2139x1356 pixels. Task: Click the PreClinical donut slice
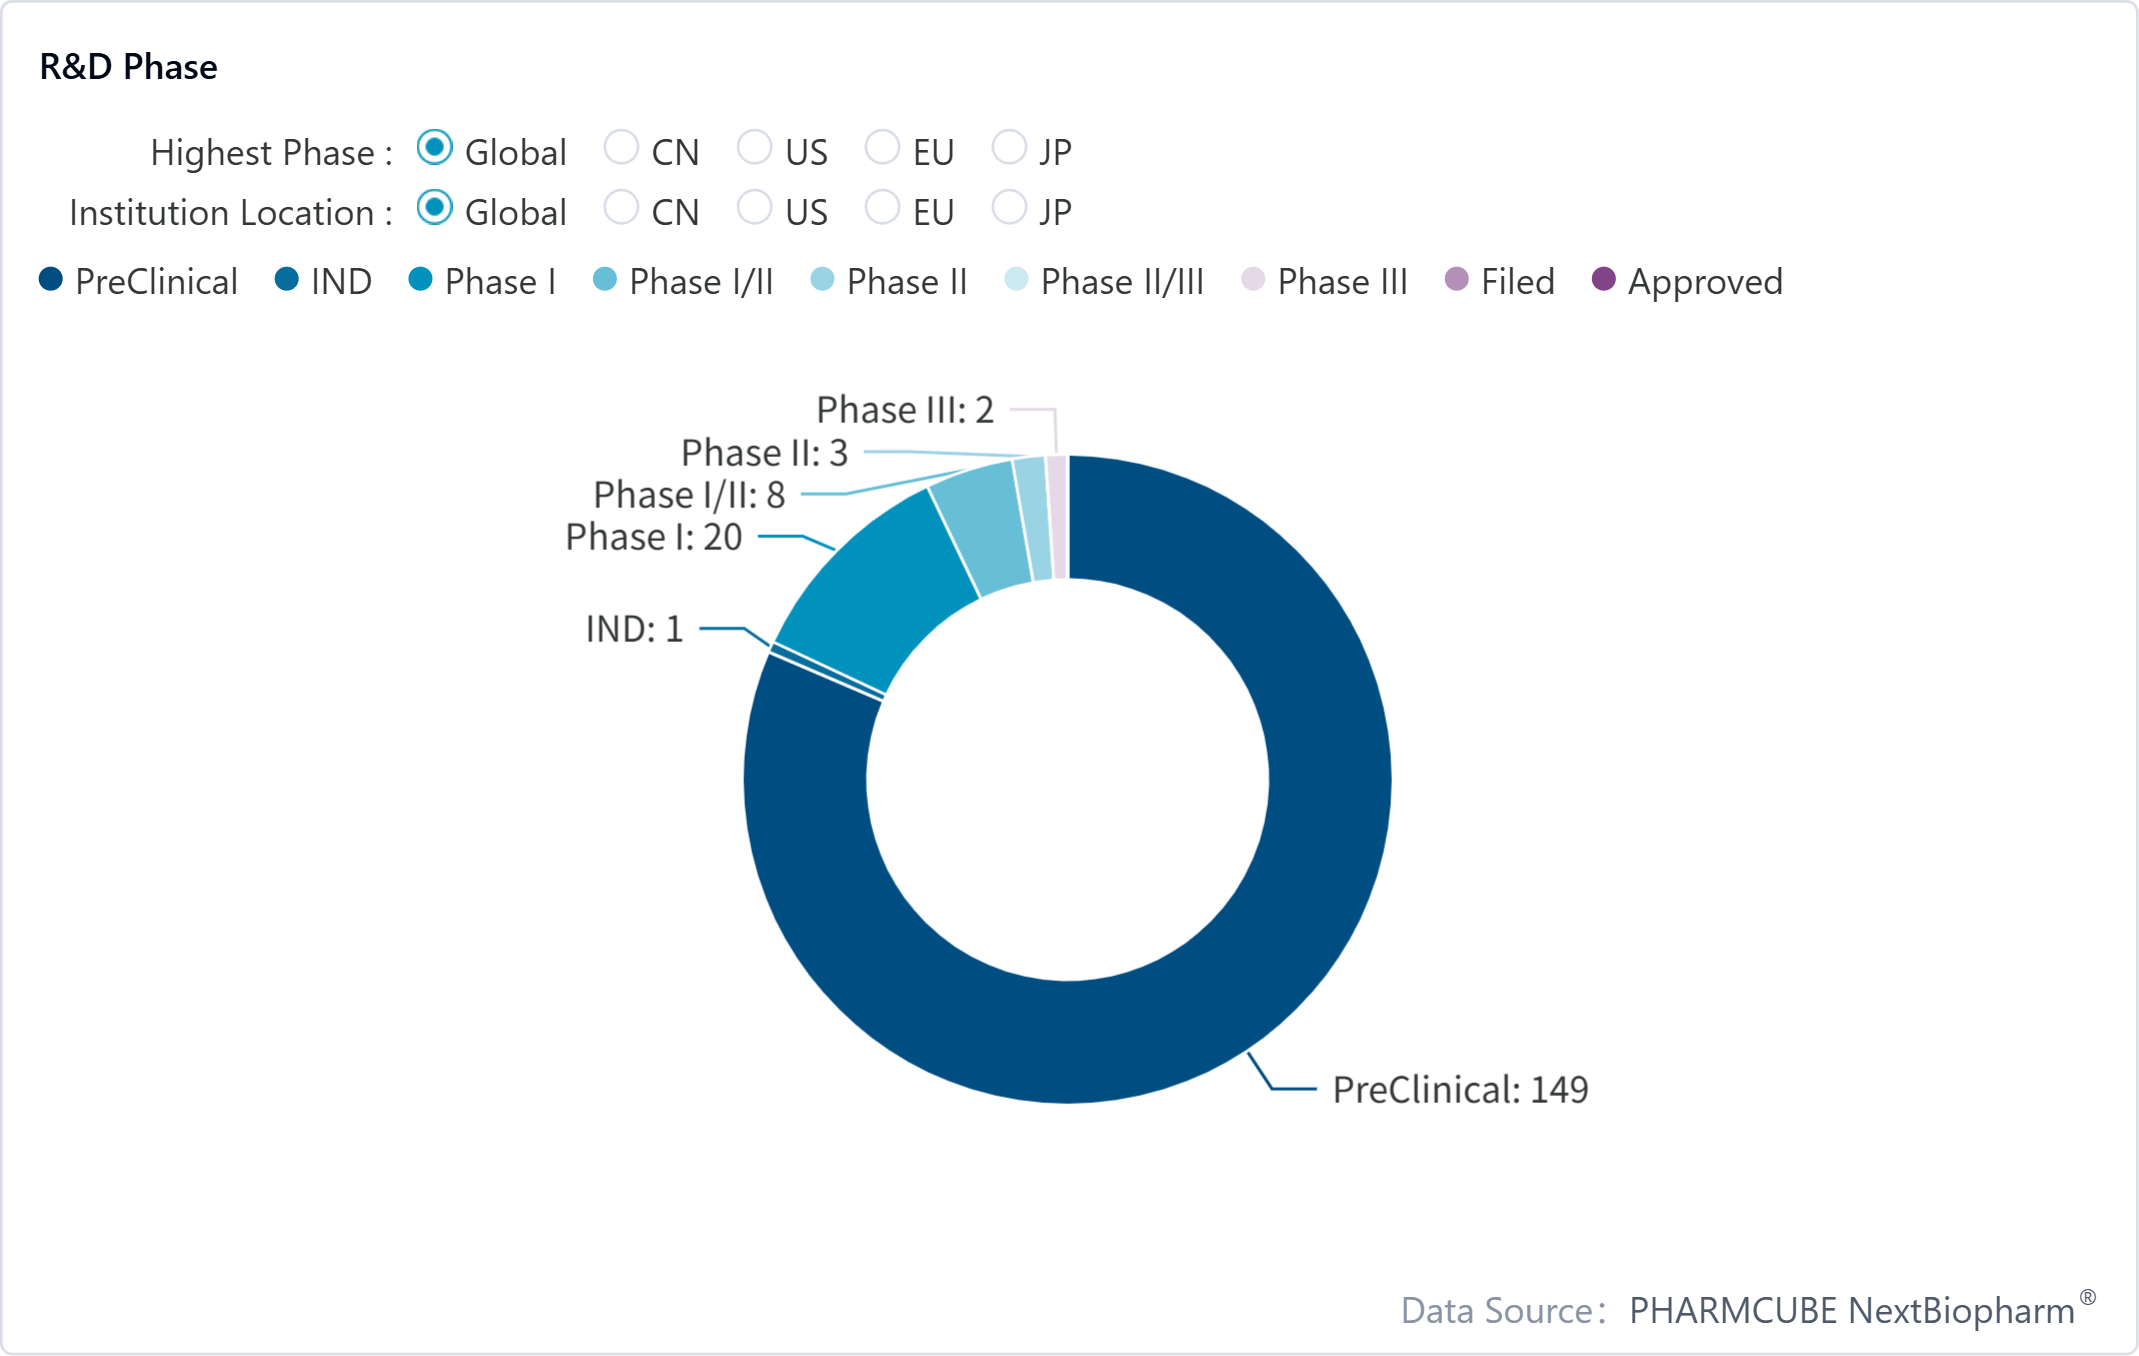coord(1300,900)
